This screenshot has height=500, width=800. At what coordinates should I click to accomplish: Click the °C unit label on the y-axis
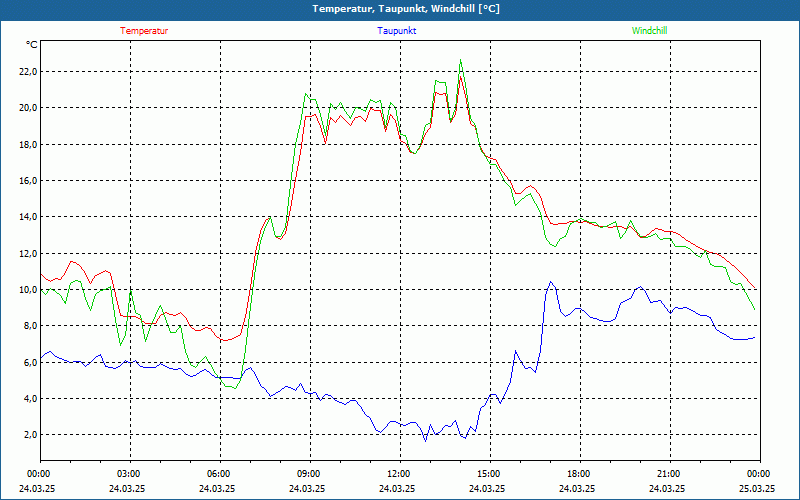32,45
